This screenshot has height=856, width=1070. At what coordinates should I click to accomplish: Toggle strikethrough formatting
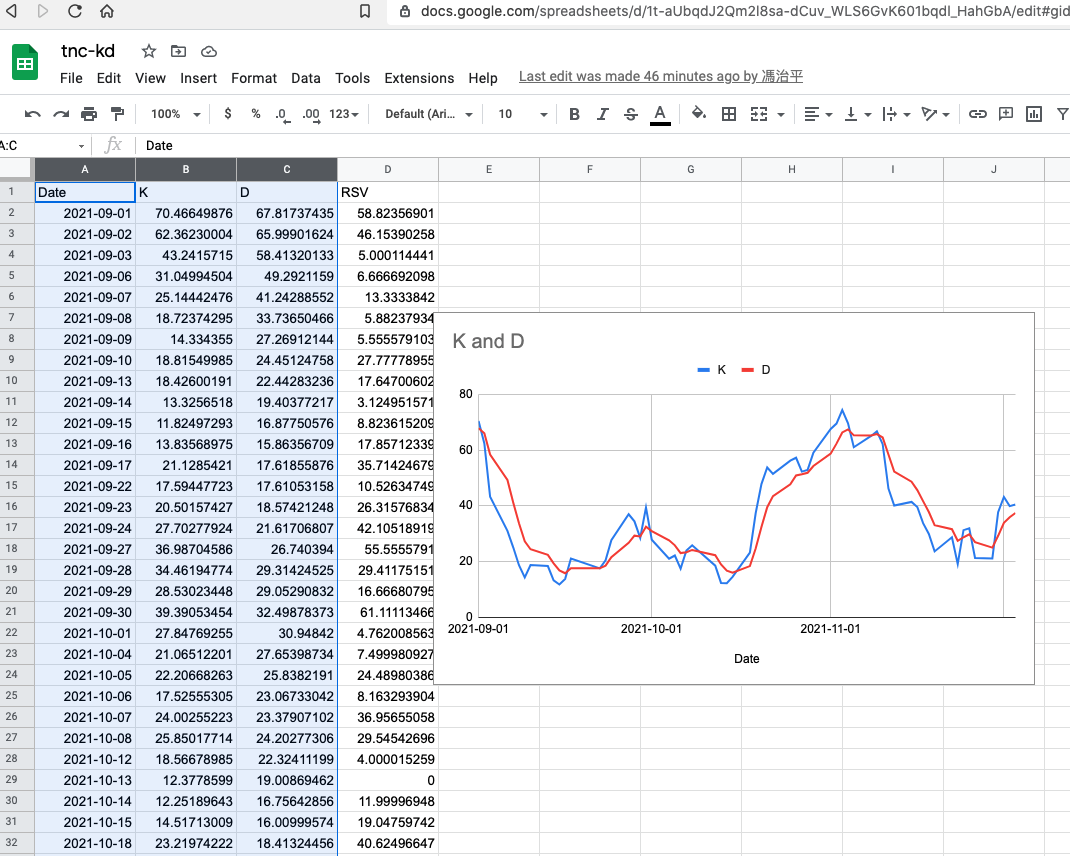630,114
